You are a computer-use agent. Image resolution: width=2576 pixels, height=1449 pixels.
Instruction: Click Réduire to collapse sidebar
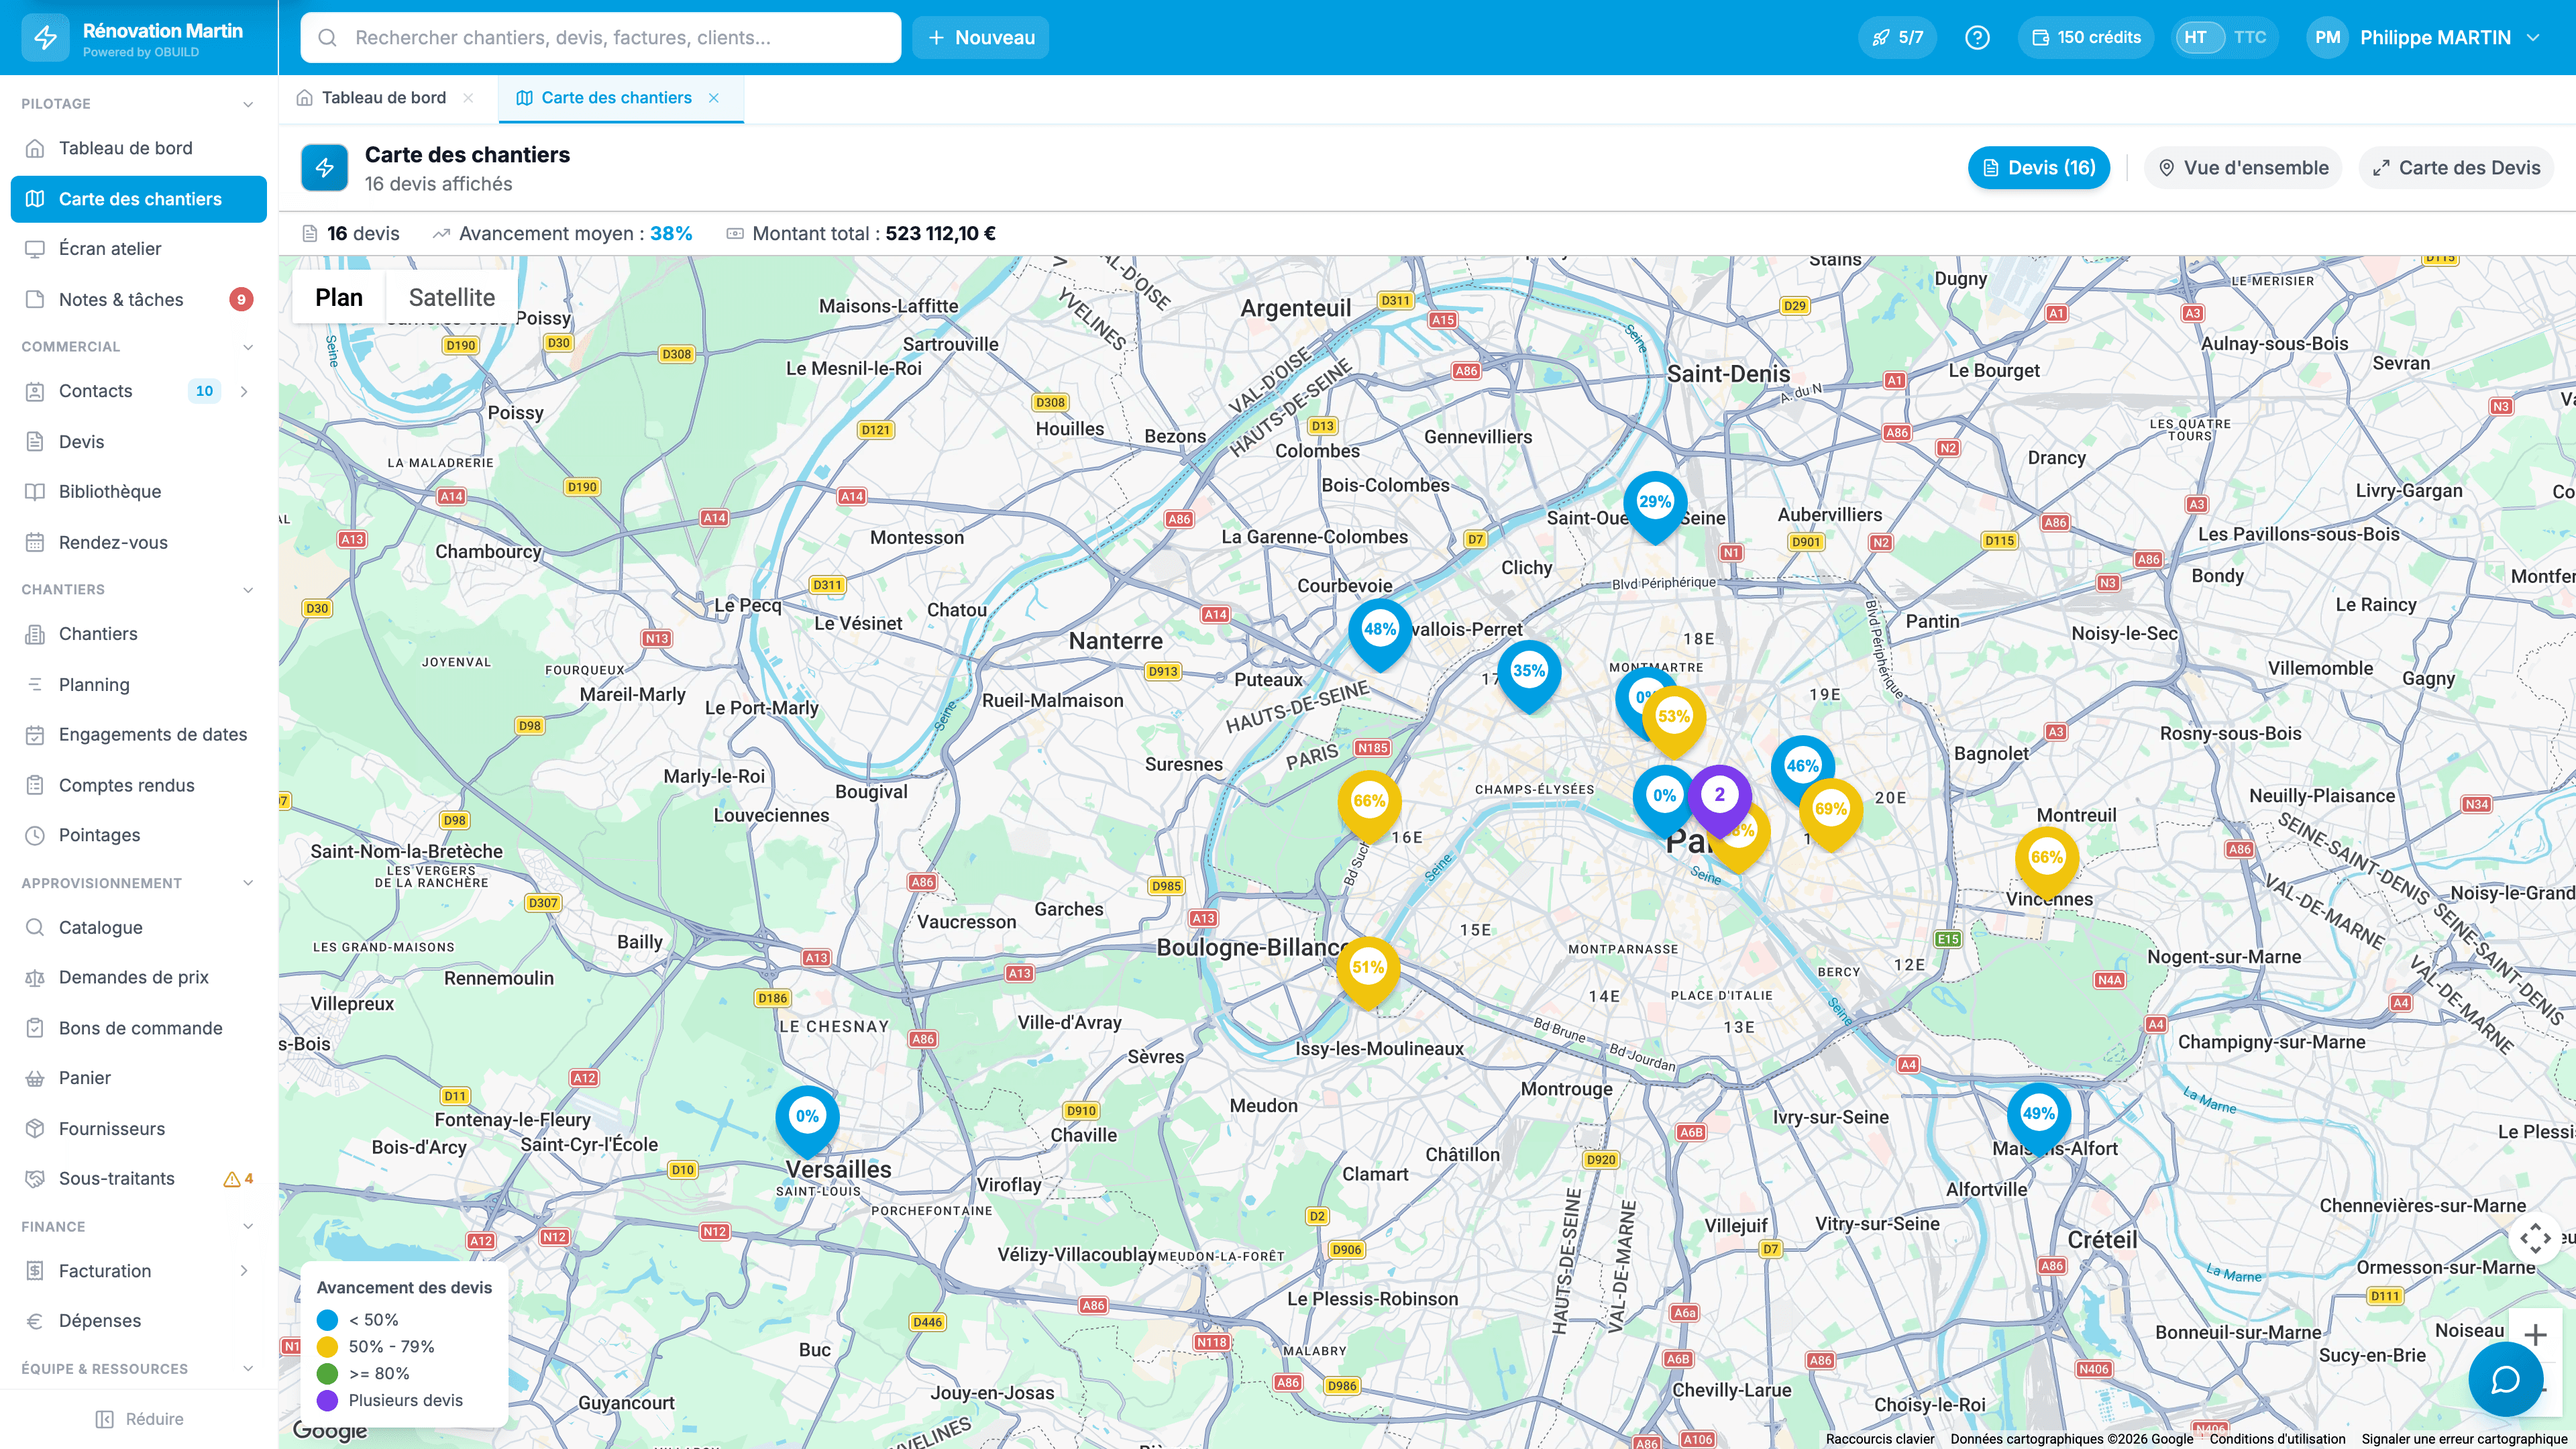(139, 1419)
